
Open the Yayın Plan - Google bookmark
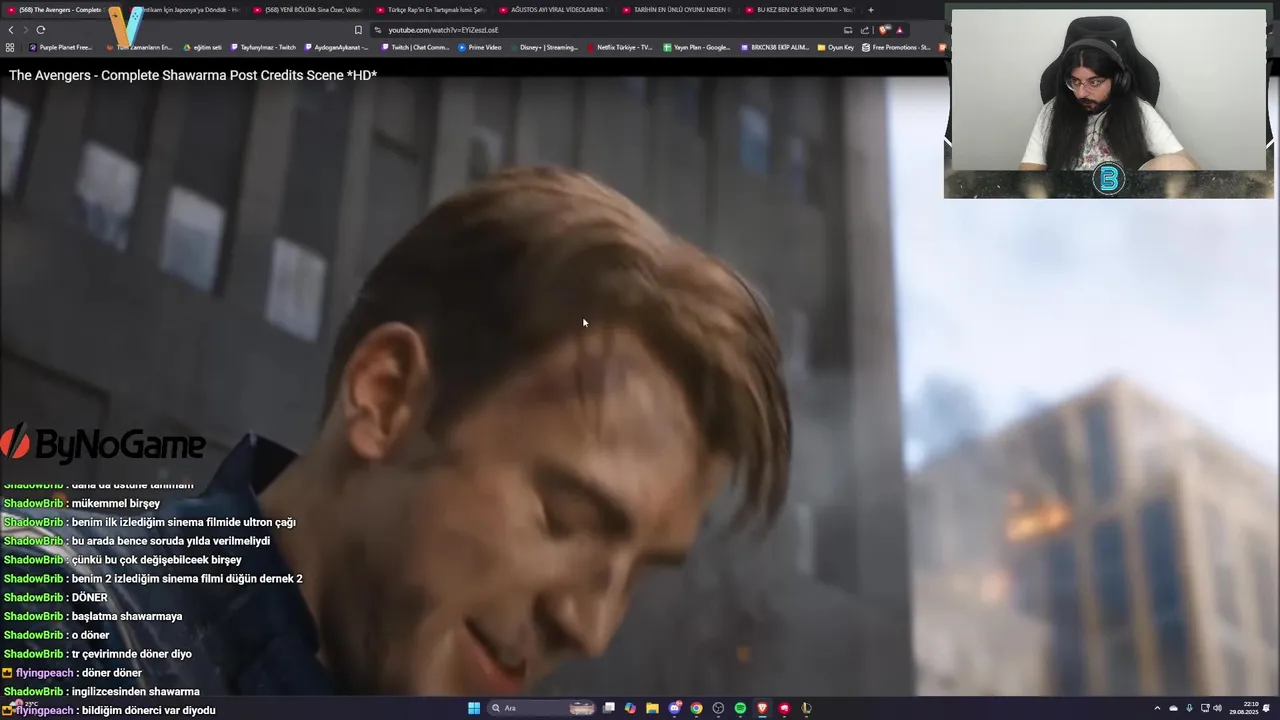pos(696,47)
